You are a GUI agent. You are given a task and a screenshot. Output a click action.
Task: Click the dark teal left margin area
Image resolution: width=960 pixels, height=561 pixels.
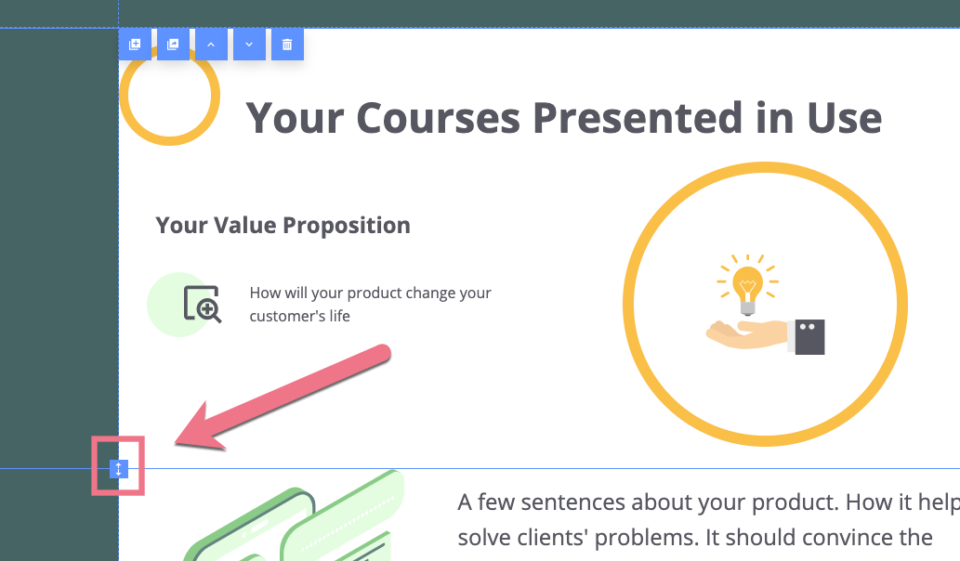point(59,245)
